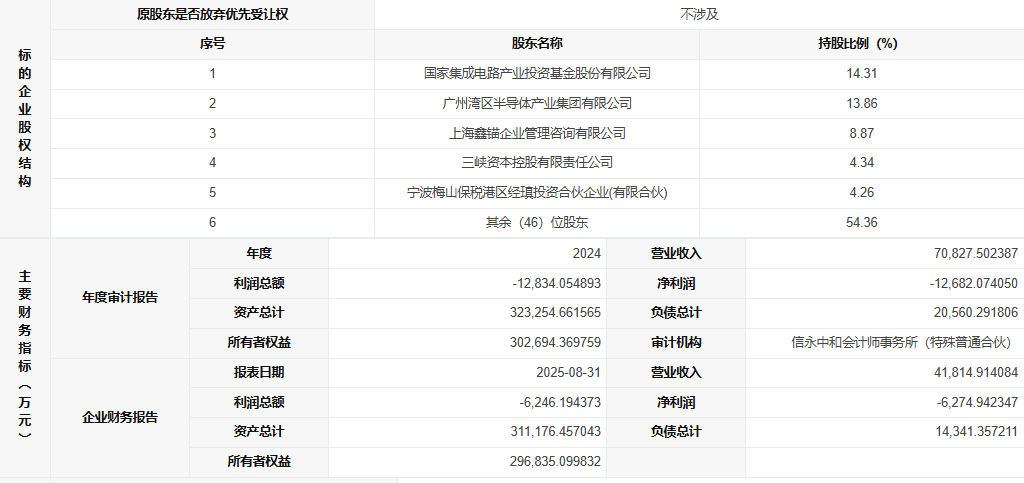This screenshot has width=1024, height=483.
Task: Click the 上海鑫锚企业管理咨询有限公司 cell
Action: [x=537, y=133]
